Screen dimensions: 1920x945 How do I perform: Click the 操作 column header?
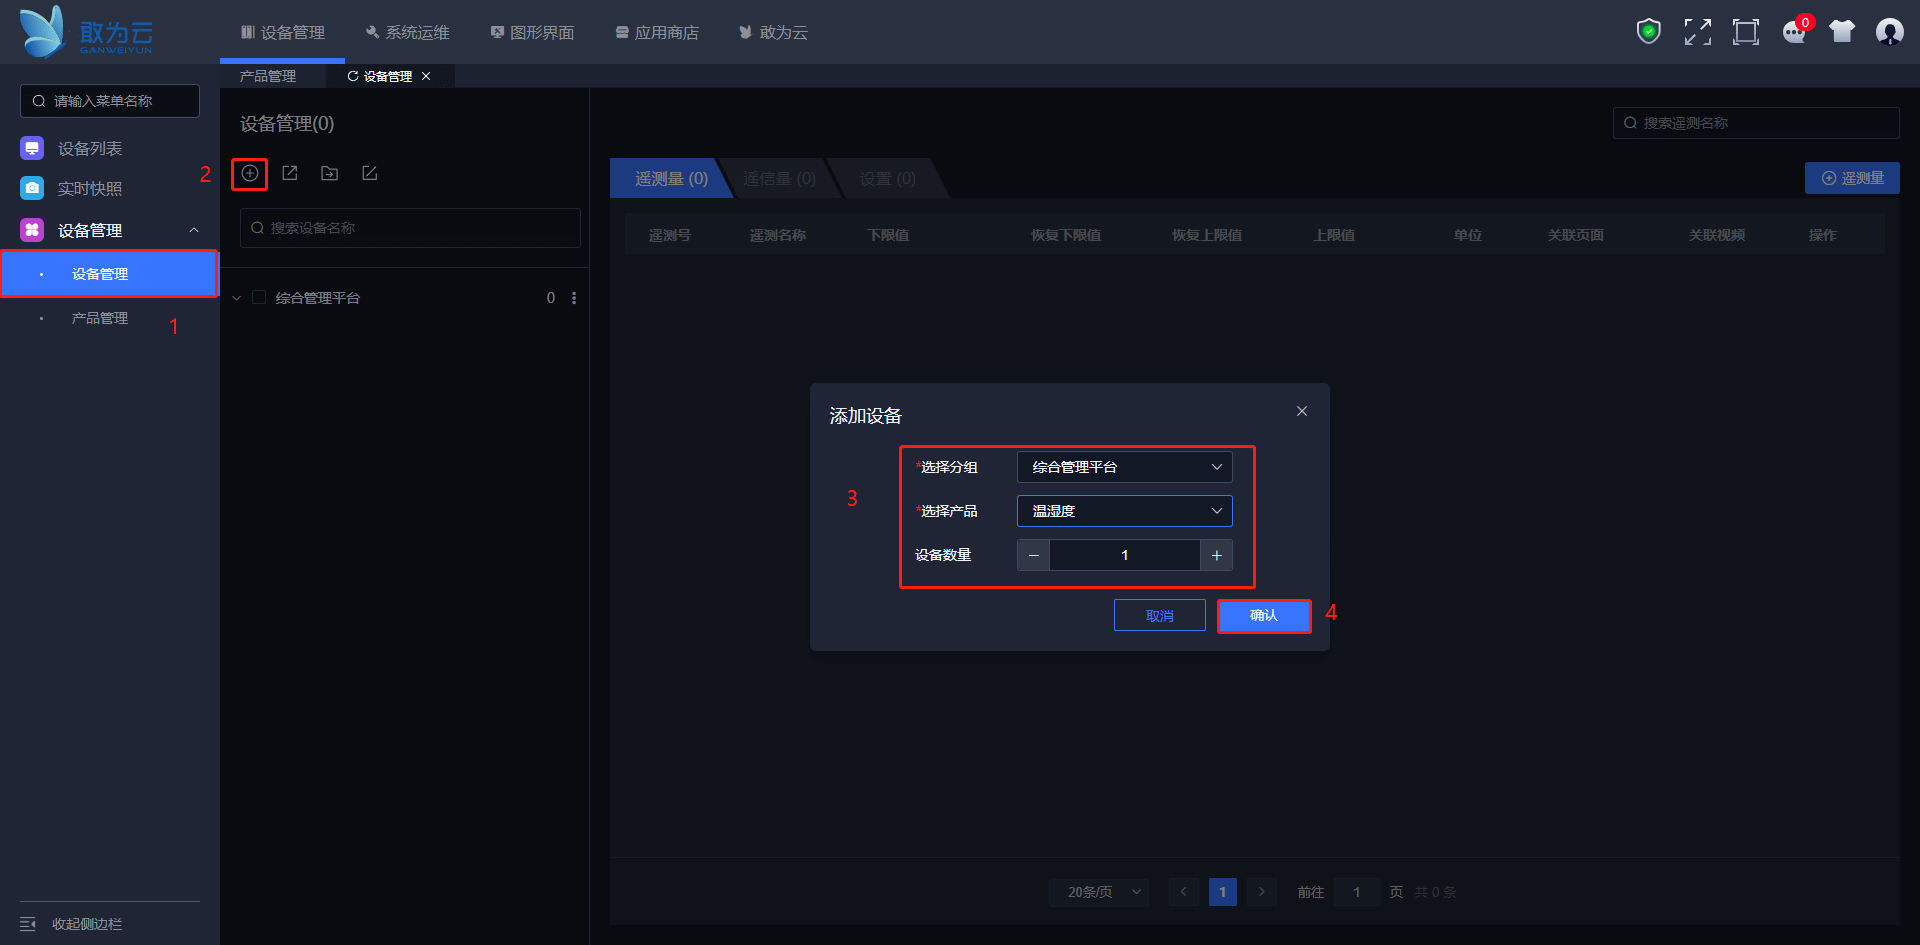pos(1823,235)
